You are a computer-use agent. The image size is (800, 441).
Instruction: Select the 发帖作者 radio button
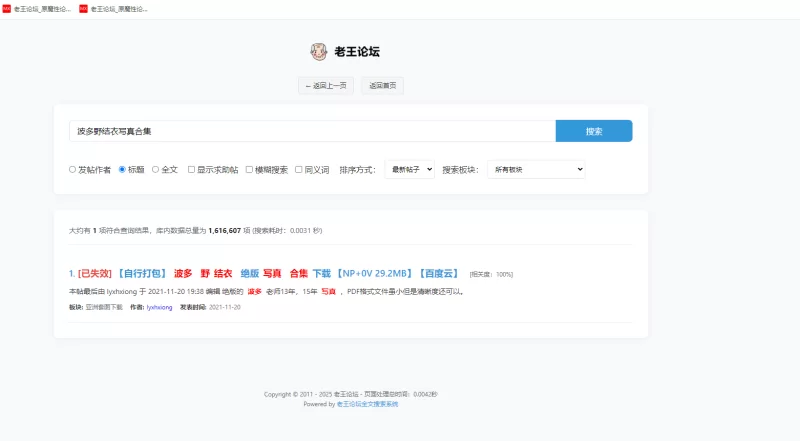click(x=72, y=170)
